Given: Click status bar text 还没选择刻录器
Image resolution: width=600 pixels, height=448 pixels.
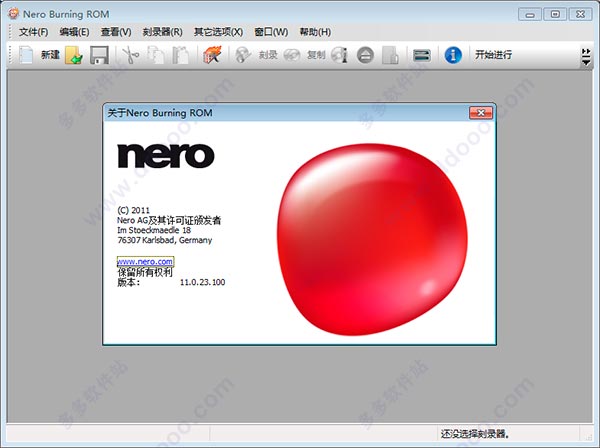Looking at the screenshot, I should click(x=474, y=434).
